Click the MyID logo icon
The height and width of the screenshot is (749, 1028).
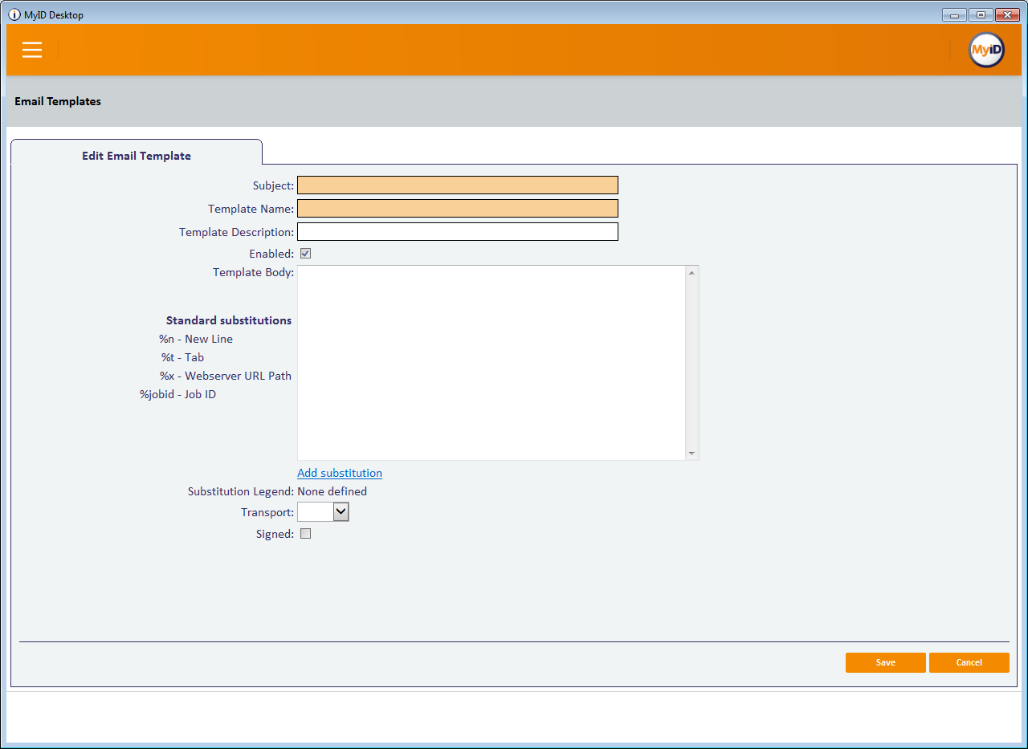point(986,50)
